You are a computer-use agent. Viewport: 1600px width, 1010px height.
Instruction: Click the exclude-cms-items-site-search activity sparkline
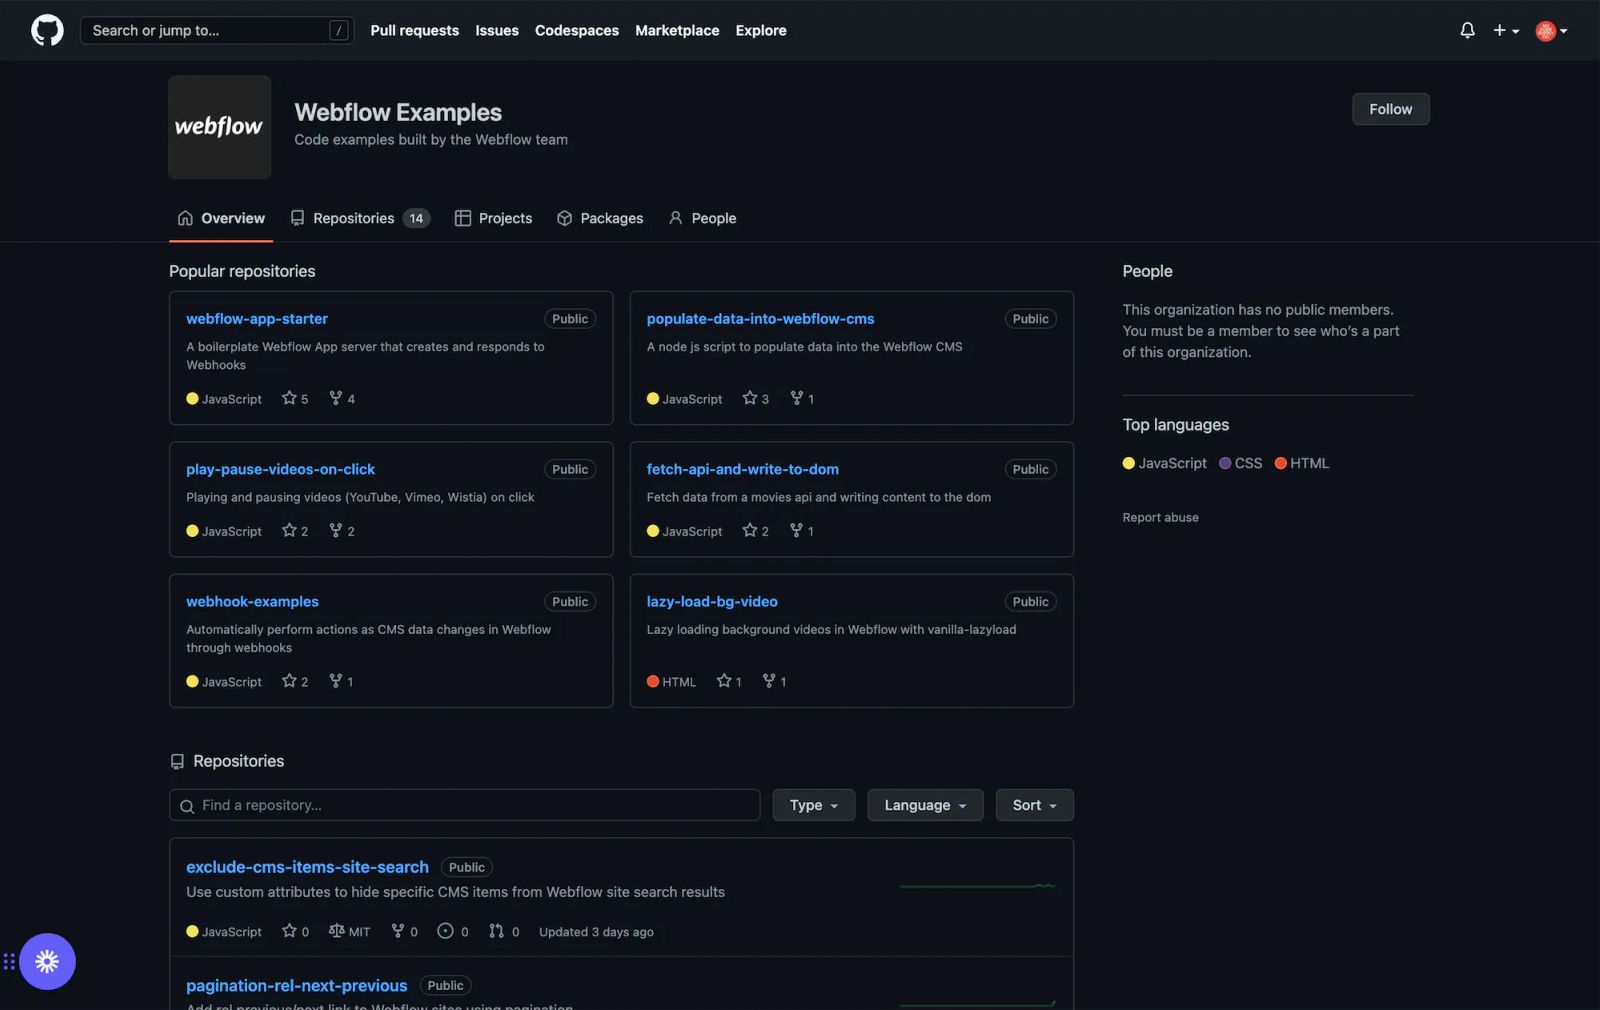point(977,885)
